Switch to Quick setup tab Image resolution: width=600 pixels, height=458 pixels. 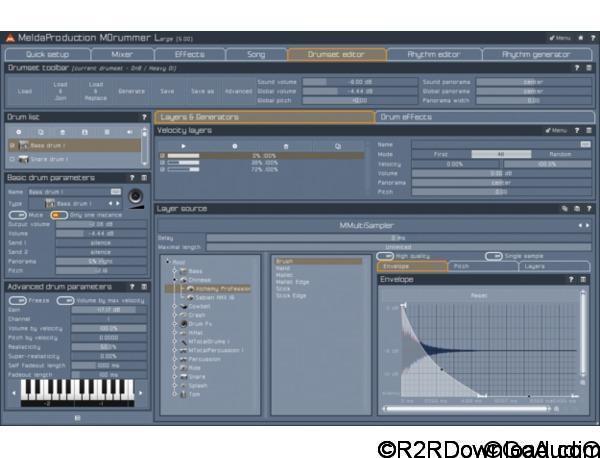point(48,54)
